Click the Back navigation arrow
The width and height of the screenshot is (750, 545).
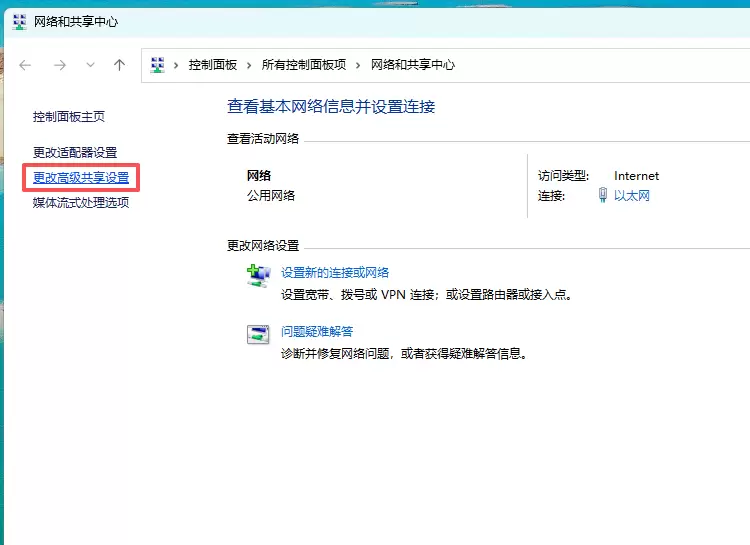pos(25,65)
